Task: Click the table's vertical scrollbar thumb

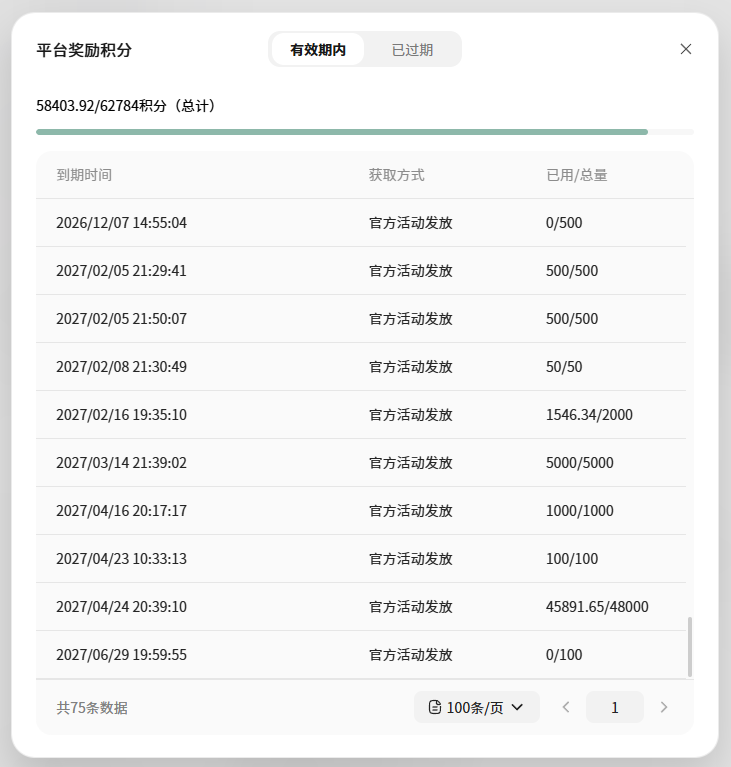Action: pyautogui.click(x=690, y=647)
